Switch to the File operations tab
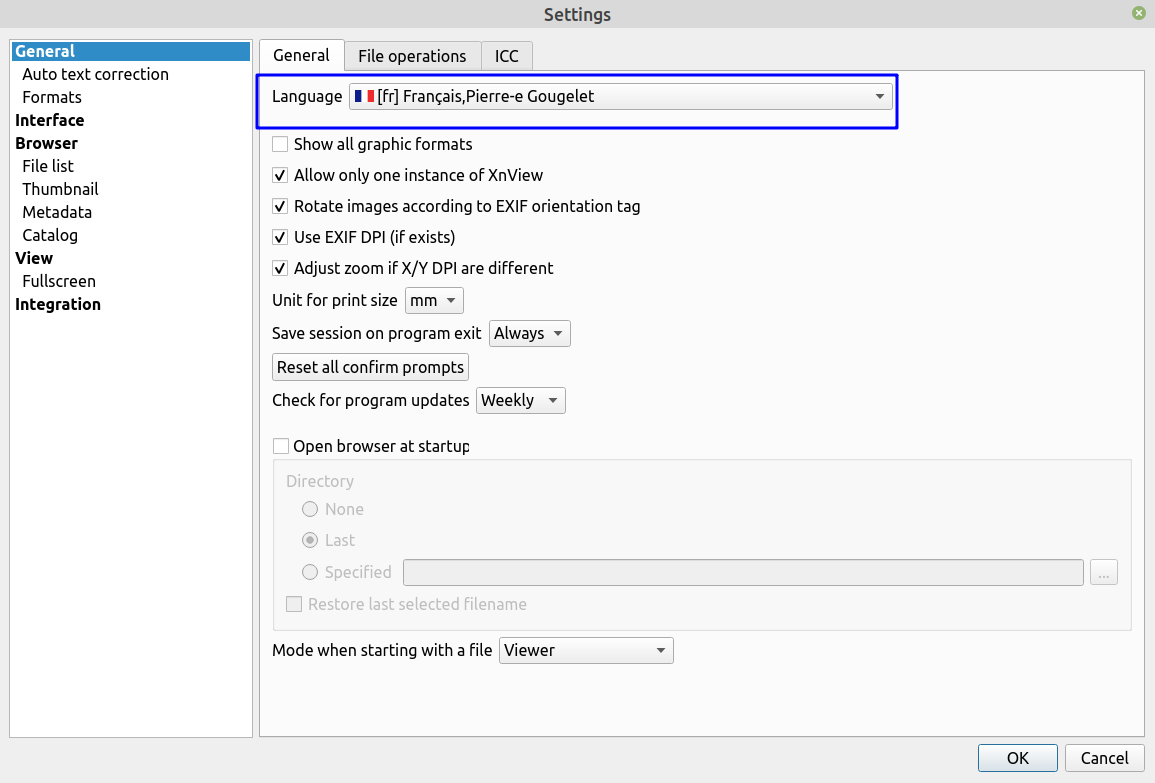This screenshot has height=783, width=1155. coord(412,56)
